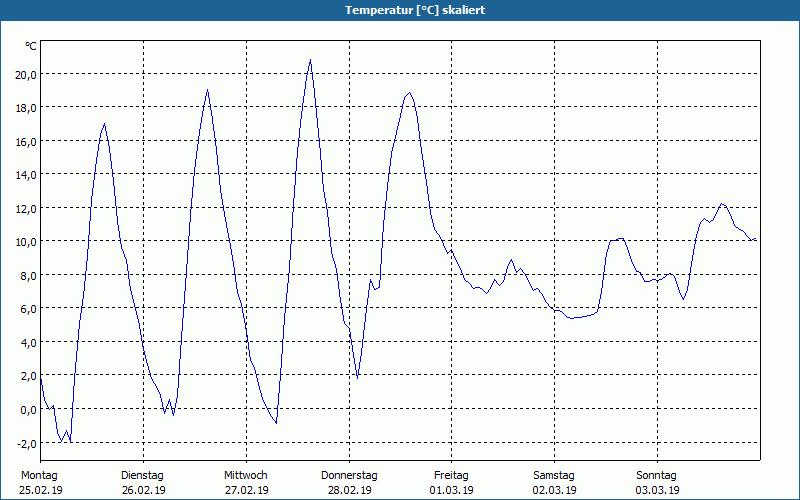Select the date 01.03.19

452,490
